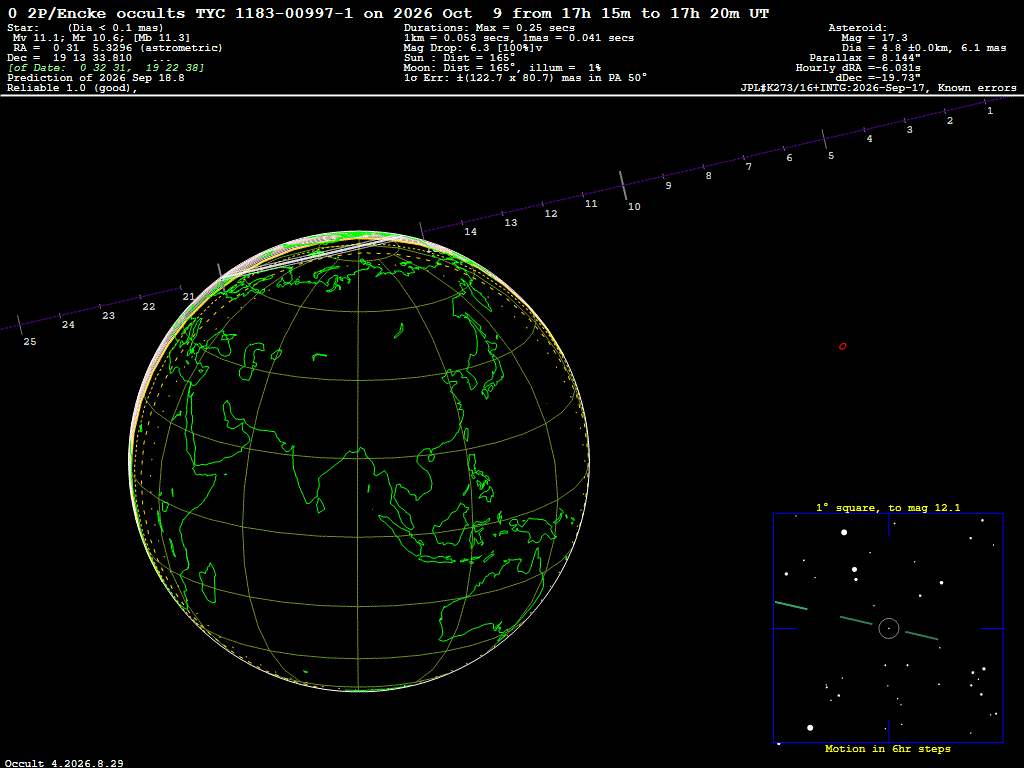Click the brightest star at chart bottom-left
The width and height of the screenshot is (1024, 768).
click(810, 728)
